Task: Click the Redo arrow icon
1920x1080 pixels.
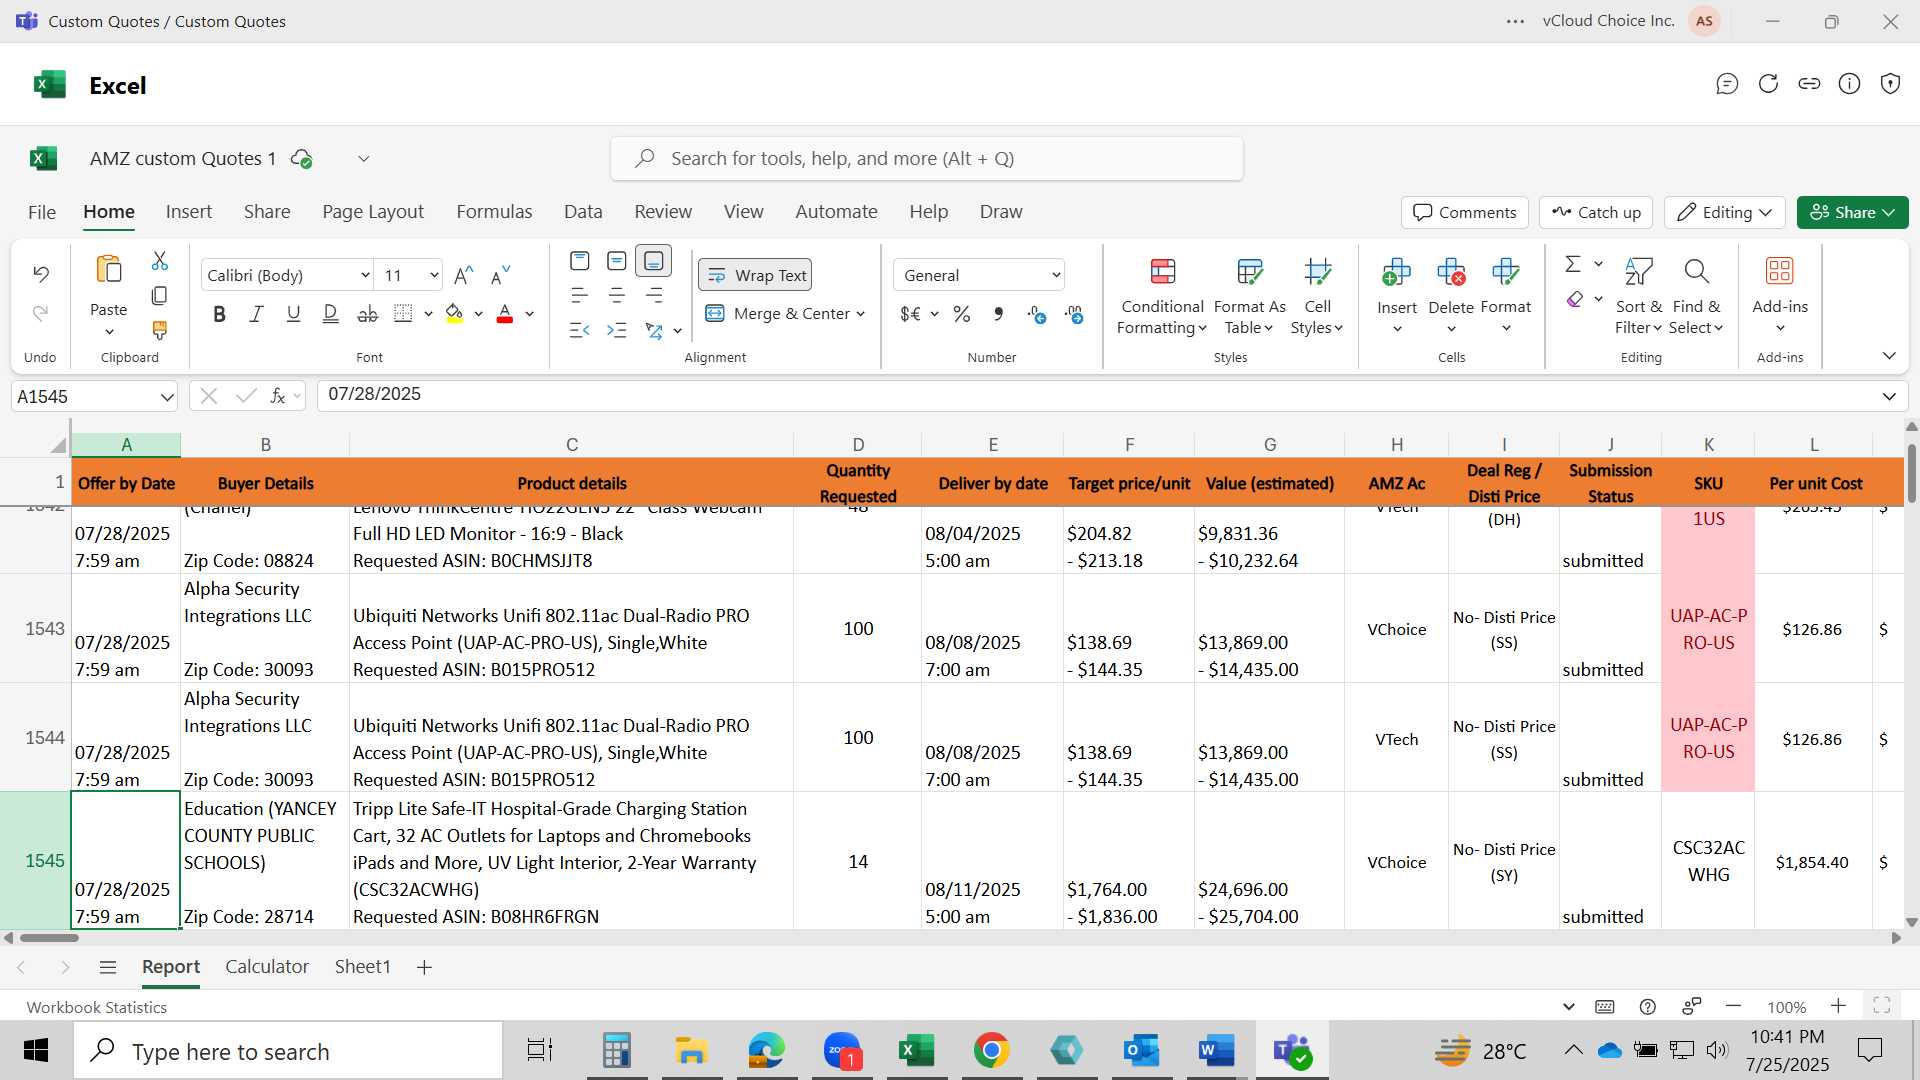Action: click(x=41, y=314)
